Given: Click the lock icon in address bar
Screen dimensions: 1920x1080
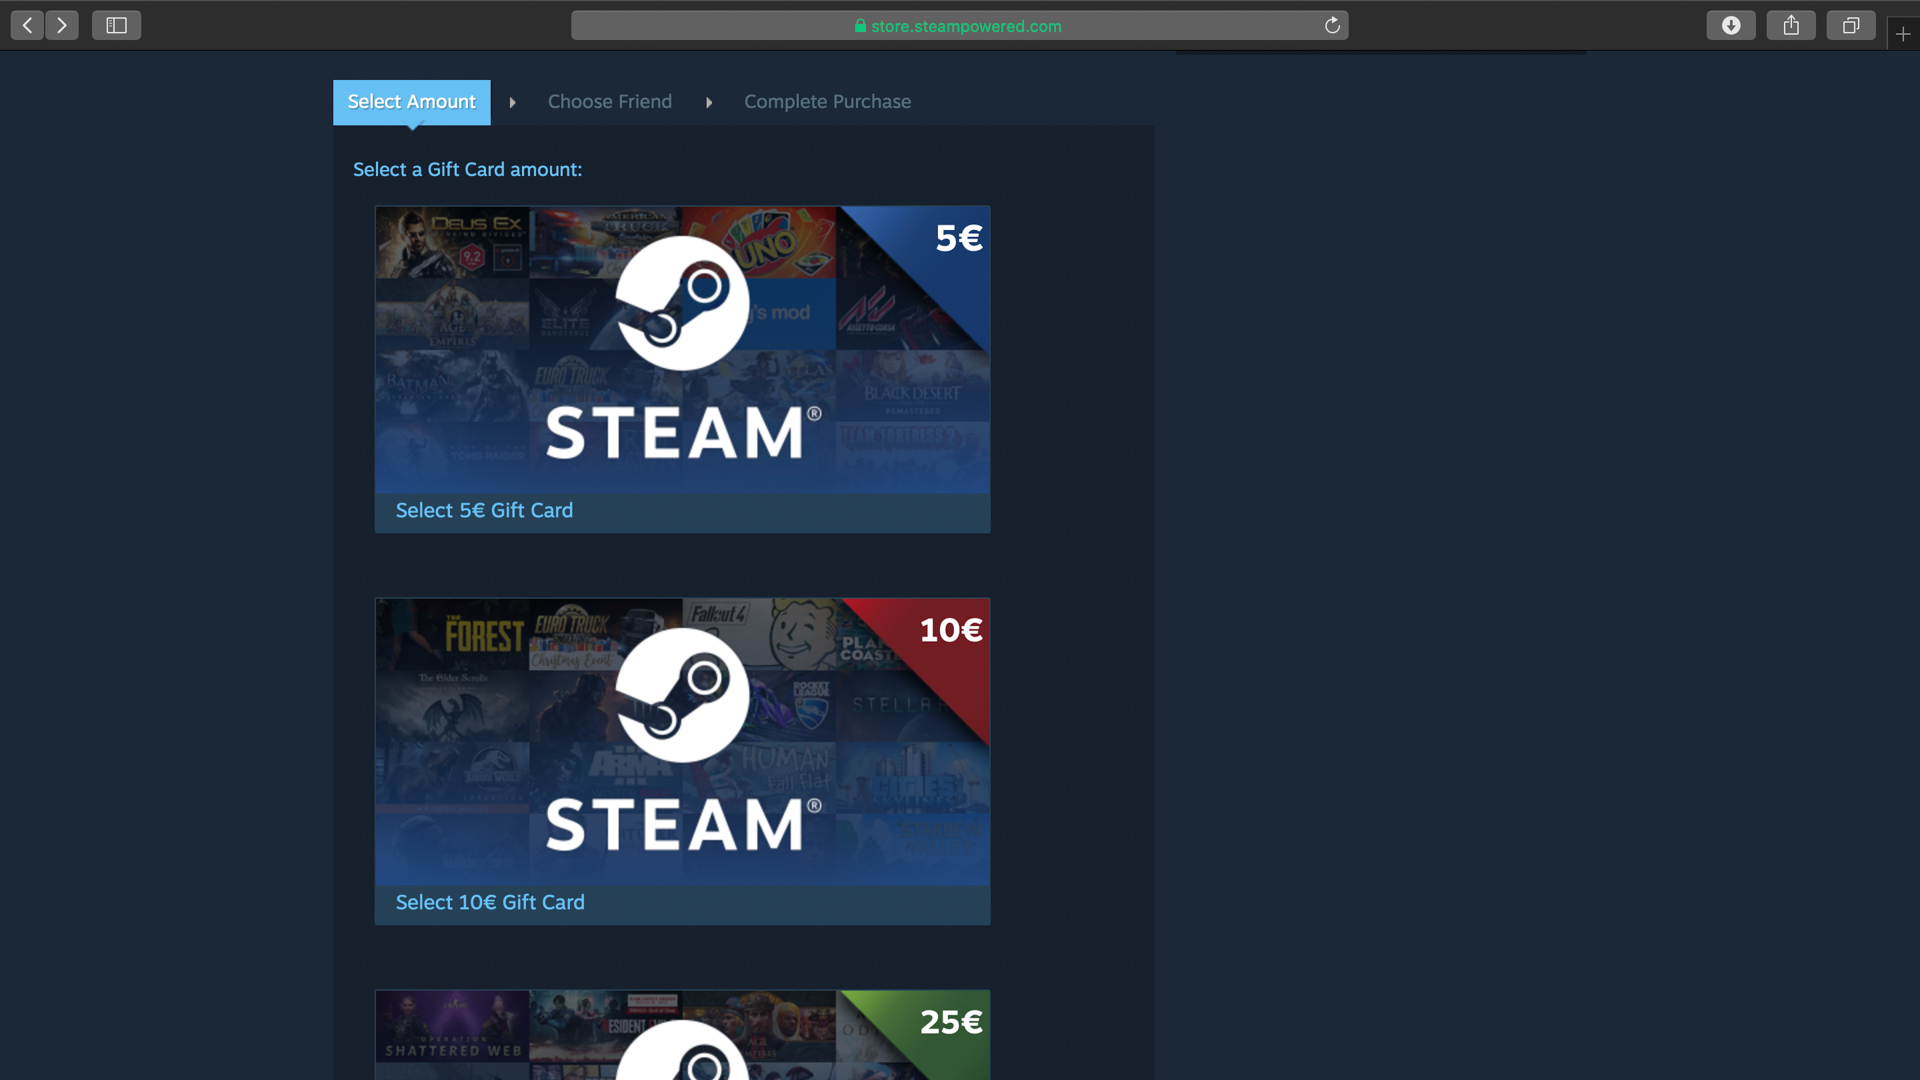Looking at the screenshot, I should (860, 26).
